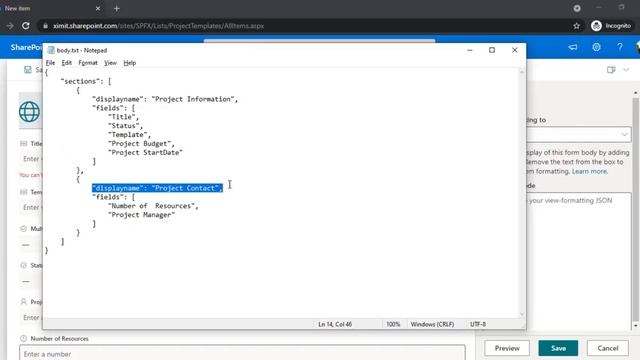This screenshot has width=640, height=360.
Task: Expand the Apply formatting to dropdown
Action: click(624, 134)
